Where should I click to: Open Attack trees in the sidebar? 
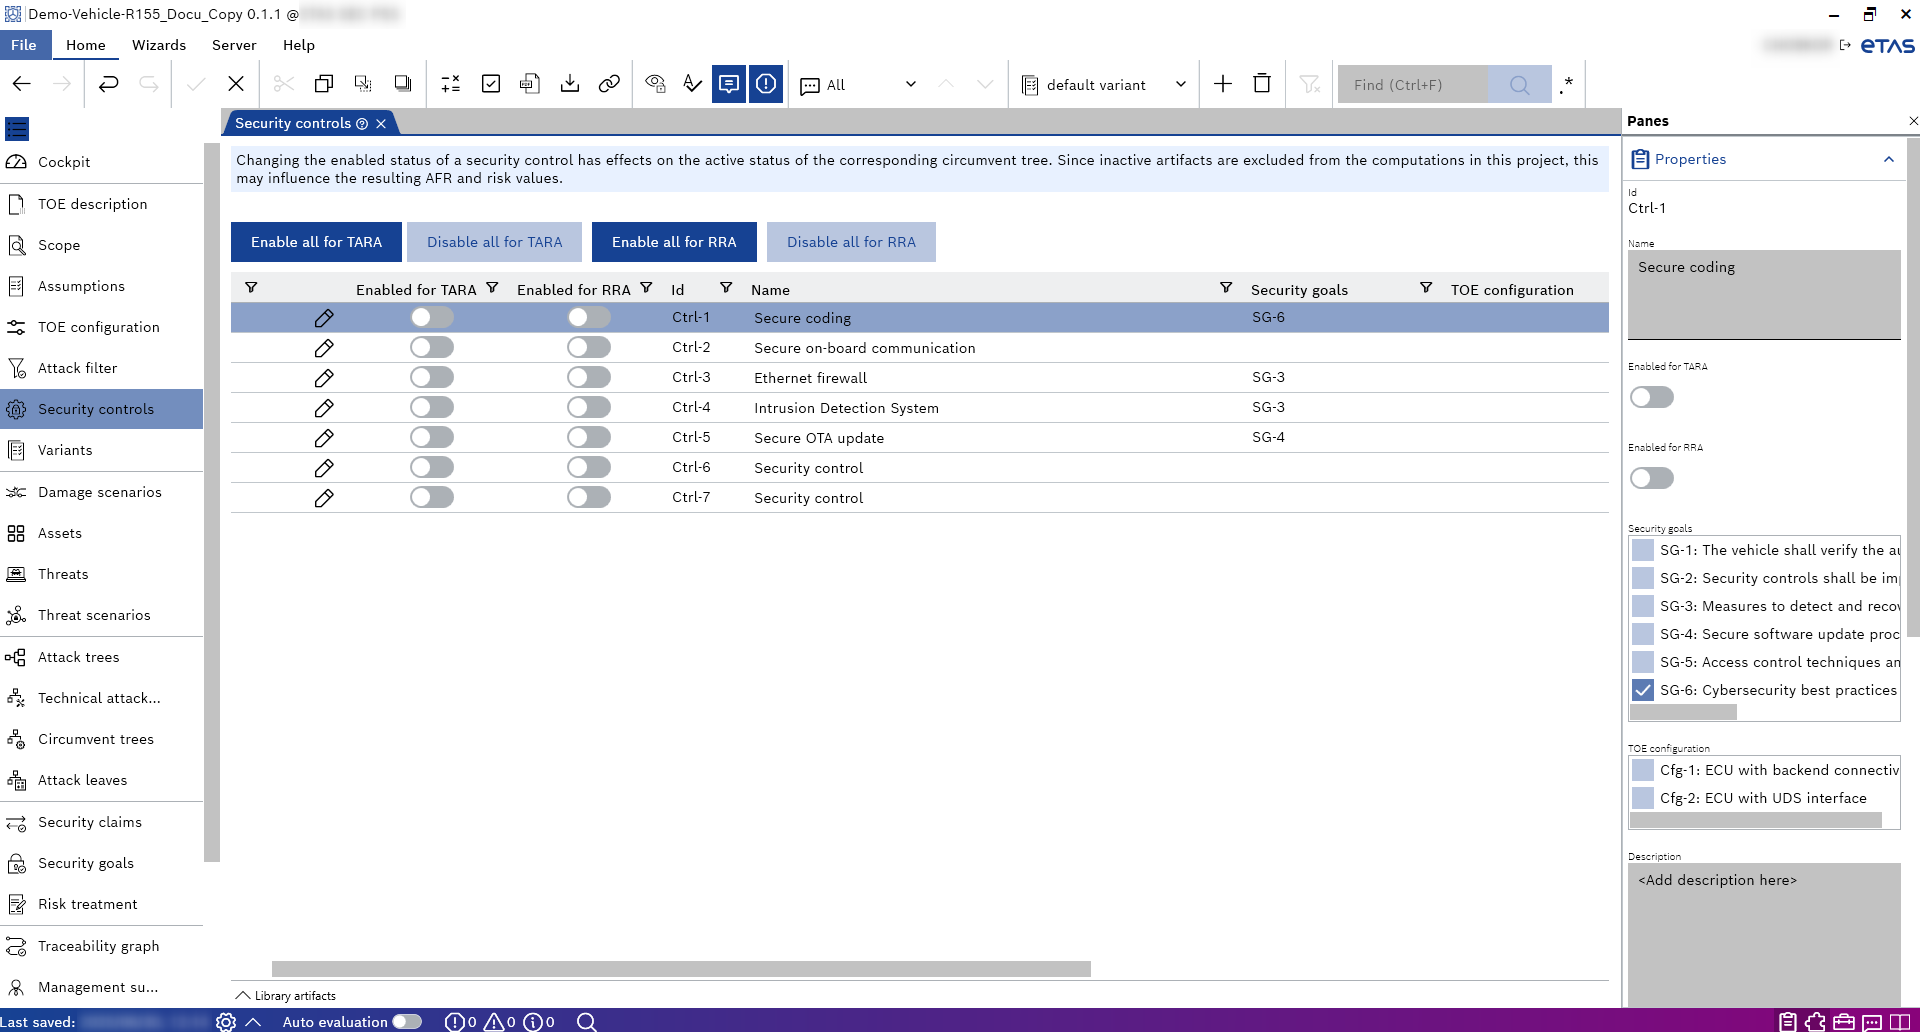tap(78, 657)
